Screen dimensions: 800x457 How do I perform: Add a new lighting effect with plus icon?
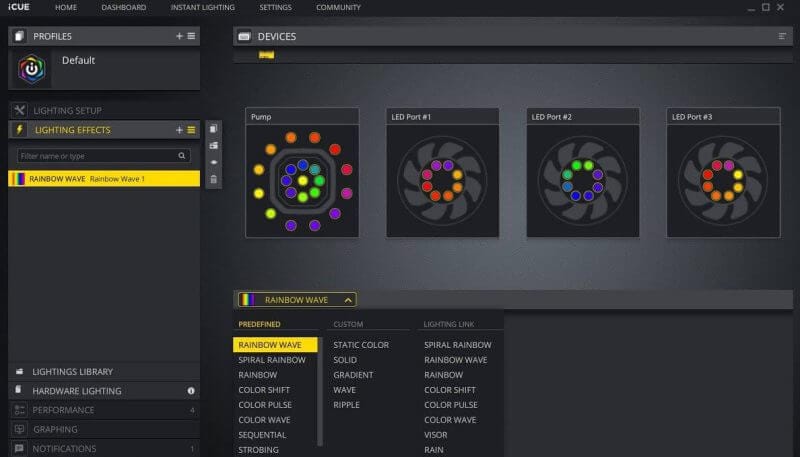pyautogui.click(x=179, y=130)
